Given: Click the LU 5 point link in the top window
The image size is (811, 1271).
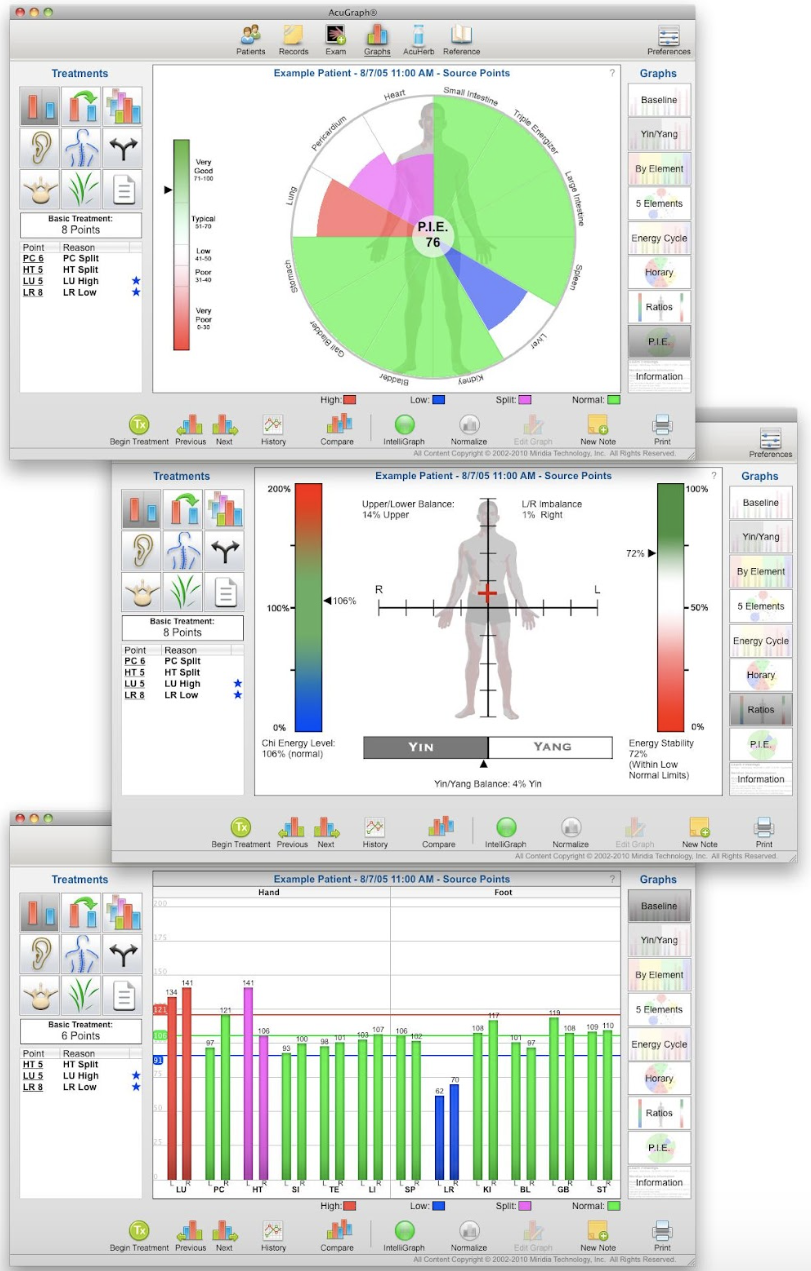Looking at the screenshot, I should click(33, 281).
